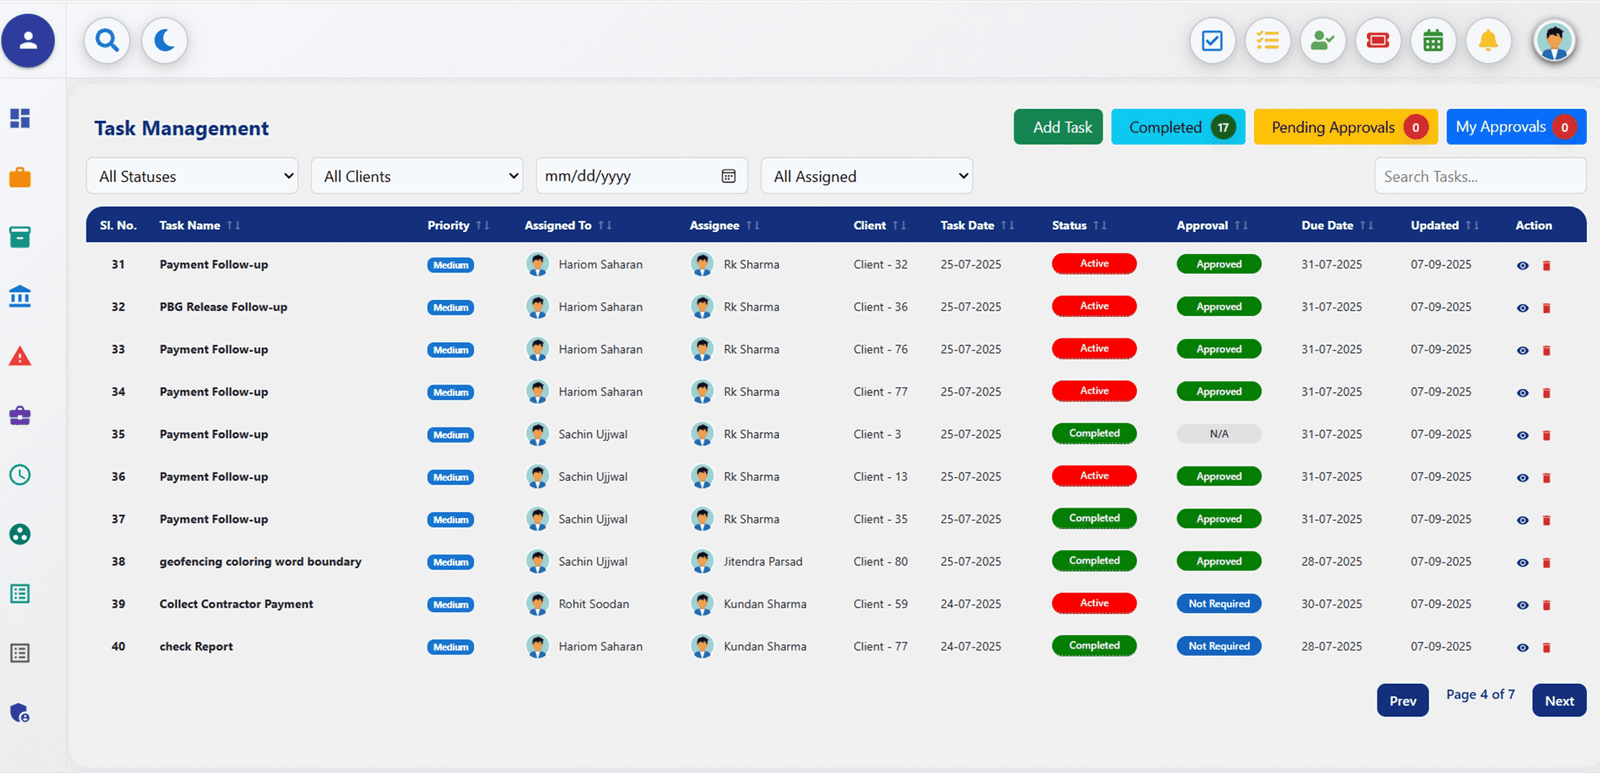Screen dimensions: 1600x773
Task: Expand the All Assigned dropdown
Action: coord(866,176)
